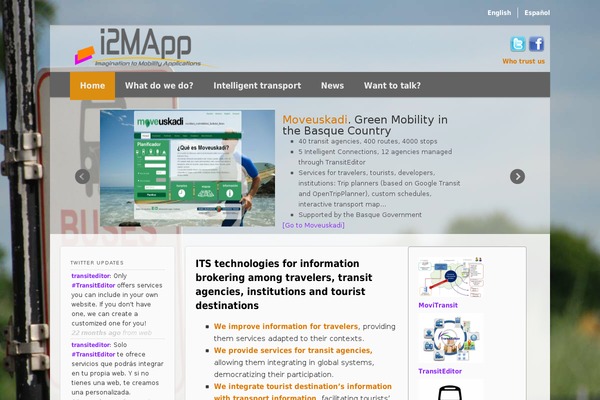Viewport: 600px width, 400px height.
Task: Click the Twitter Updates heading
Action: point(97,263)
